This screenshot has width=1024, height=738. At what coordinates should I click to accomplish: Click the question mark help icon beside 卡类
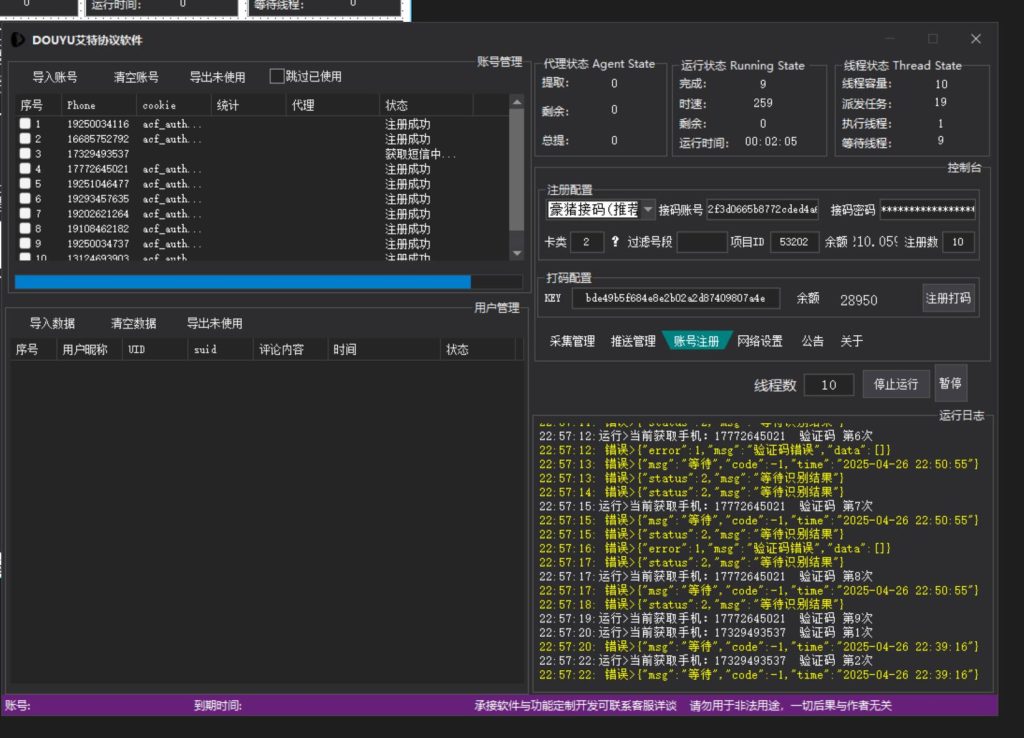tap(615, 242)
